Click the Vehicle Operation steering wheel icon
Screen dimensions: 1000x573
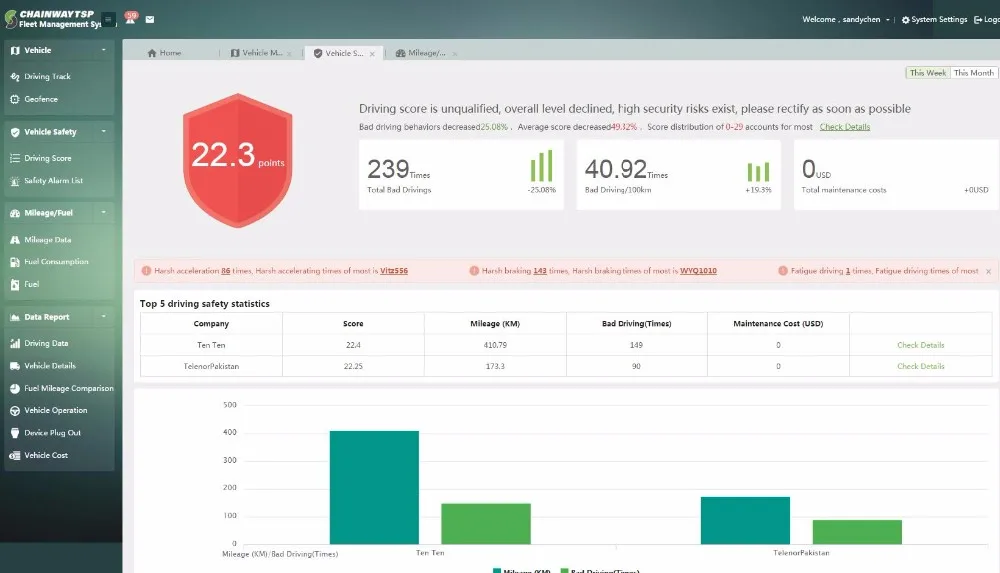click(x=15, y=410)
